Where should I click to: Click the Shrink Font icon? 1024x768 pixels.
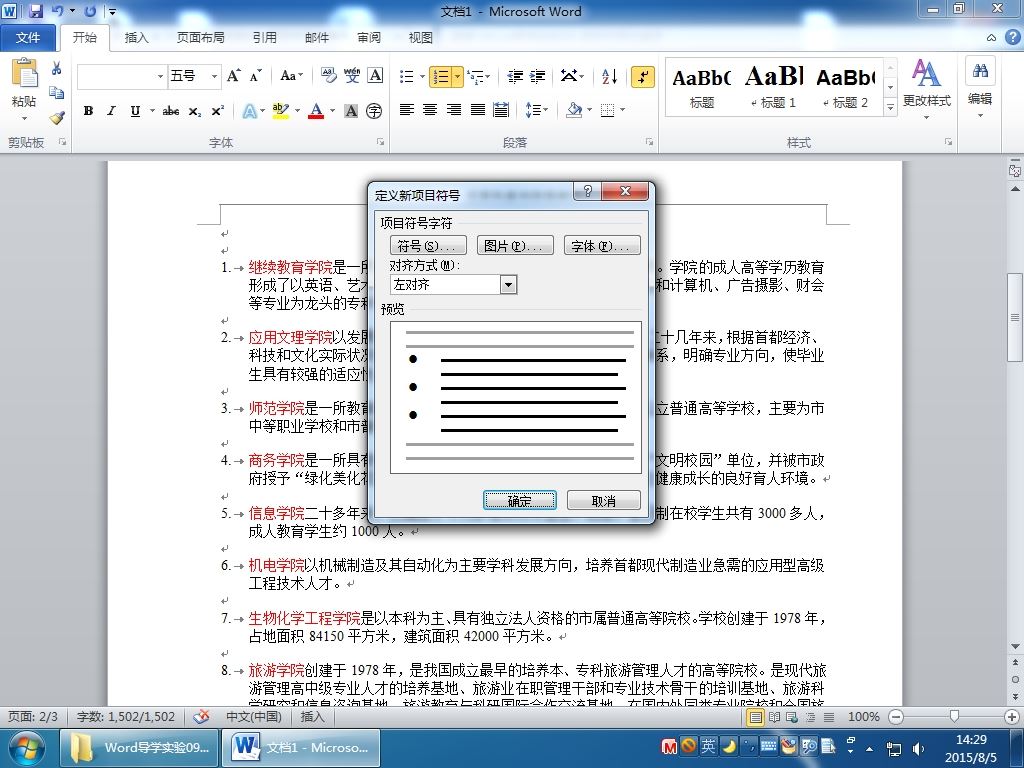click(x=255, y=76)
